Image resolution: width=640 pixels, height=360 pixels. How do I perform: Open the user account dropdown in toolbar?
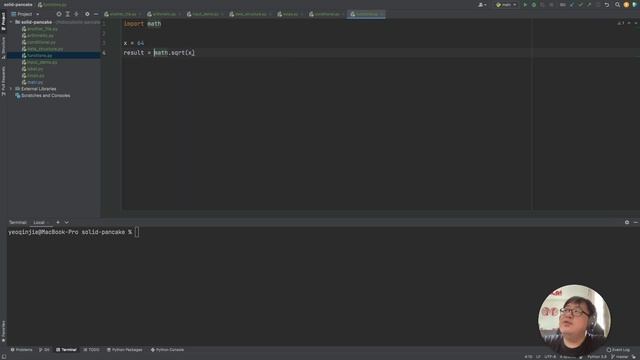(482, 4)
